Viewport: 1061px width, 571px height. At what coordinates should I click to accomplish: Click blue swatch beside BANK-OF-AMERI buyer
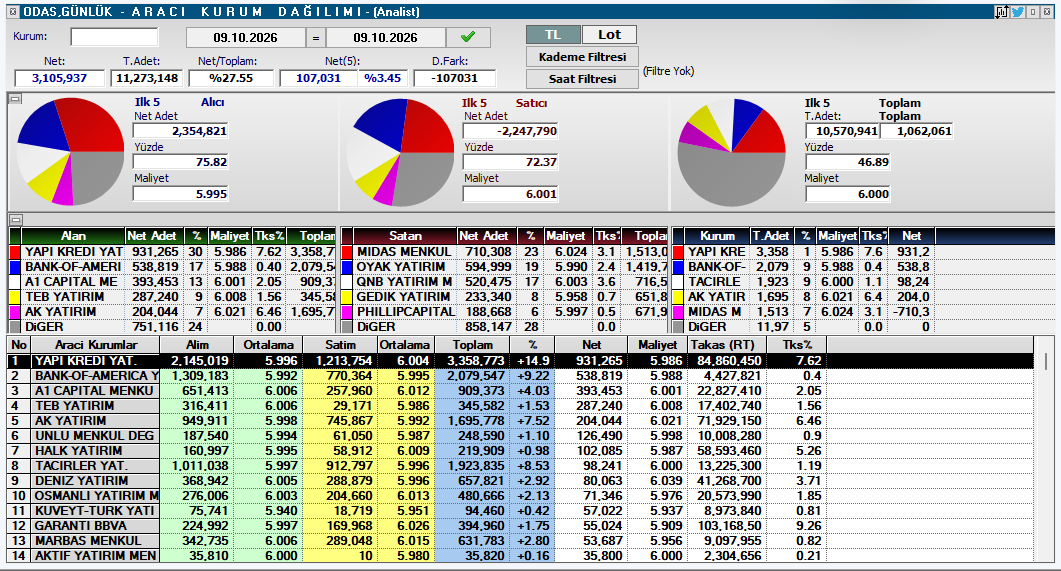[15, 267]
